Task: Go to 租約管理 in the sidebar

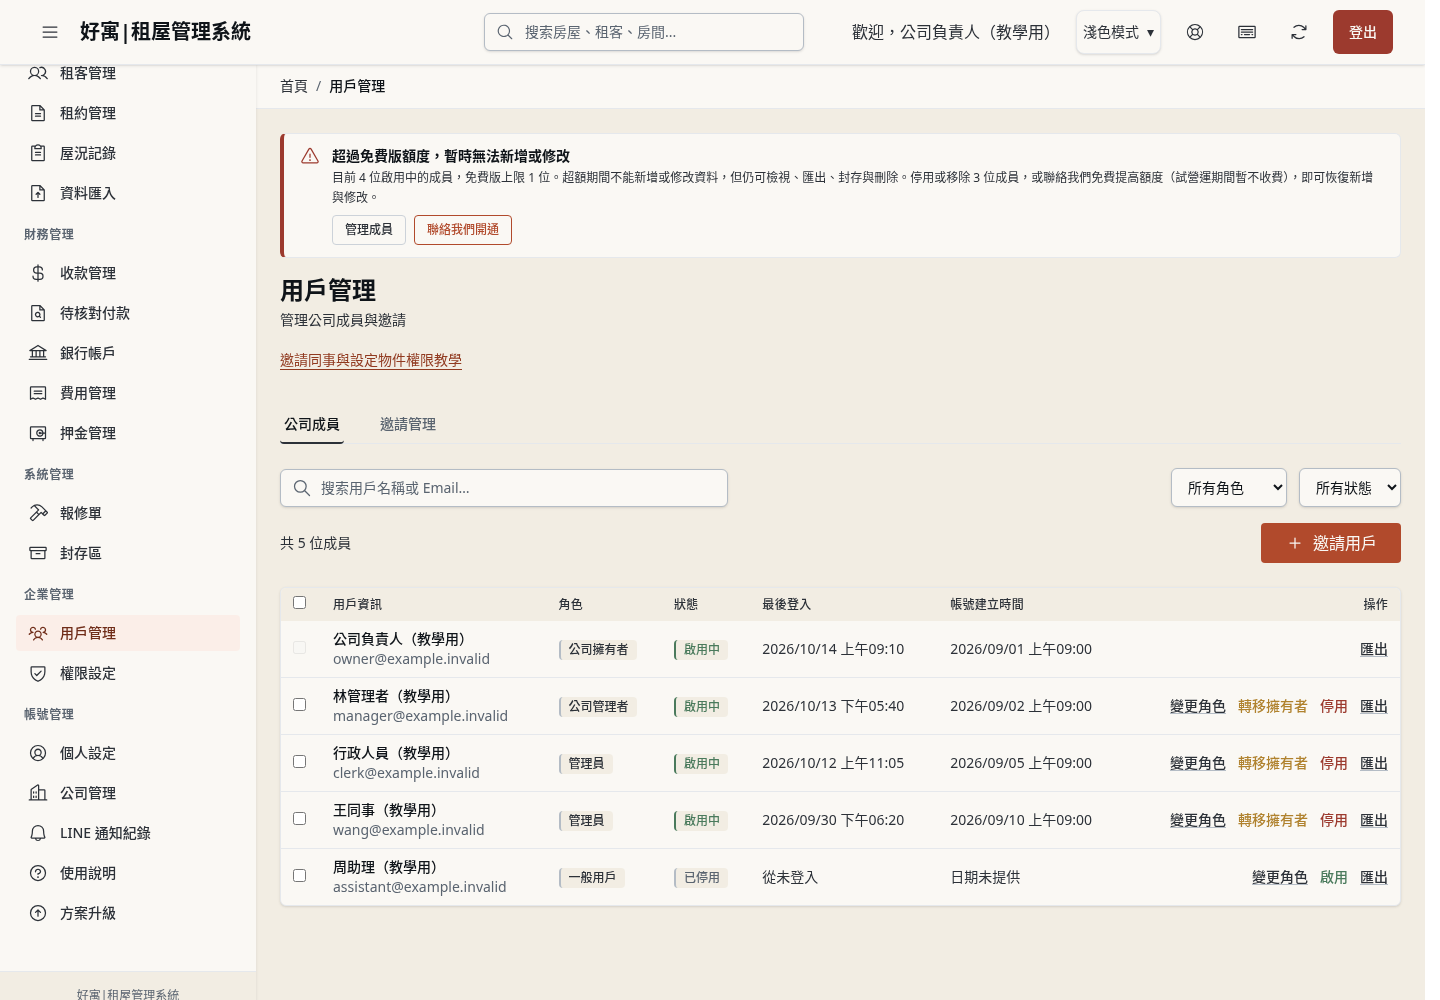Action: pos(128,113)
